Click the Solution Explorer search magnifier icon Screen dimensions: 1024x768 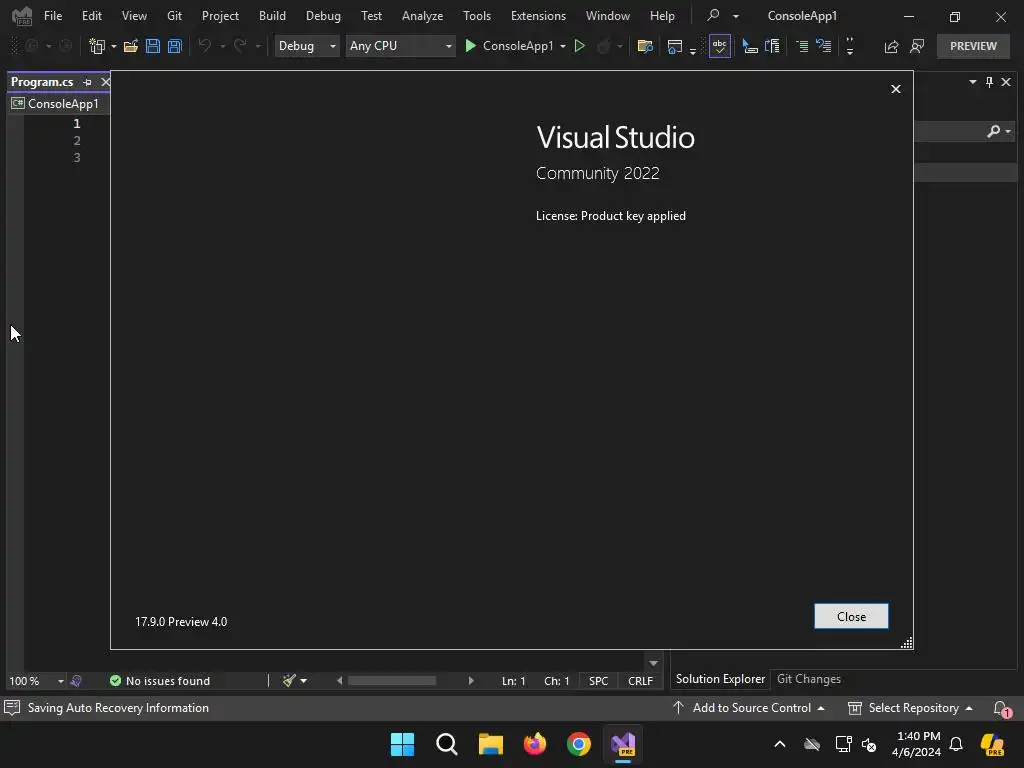click(x=993, y=131)
